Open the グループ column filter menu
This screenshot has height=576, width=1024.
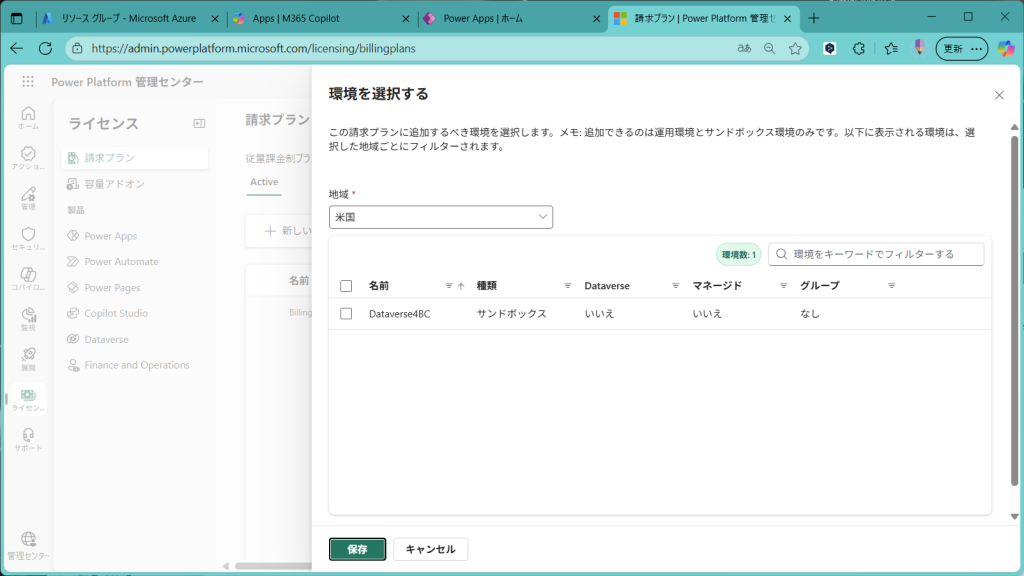point(891,286)
